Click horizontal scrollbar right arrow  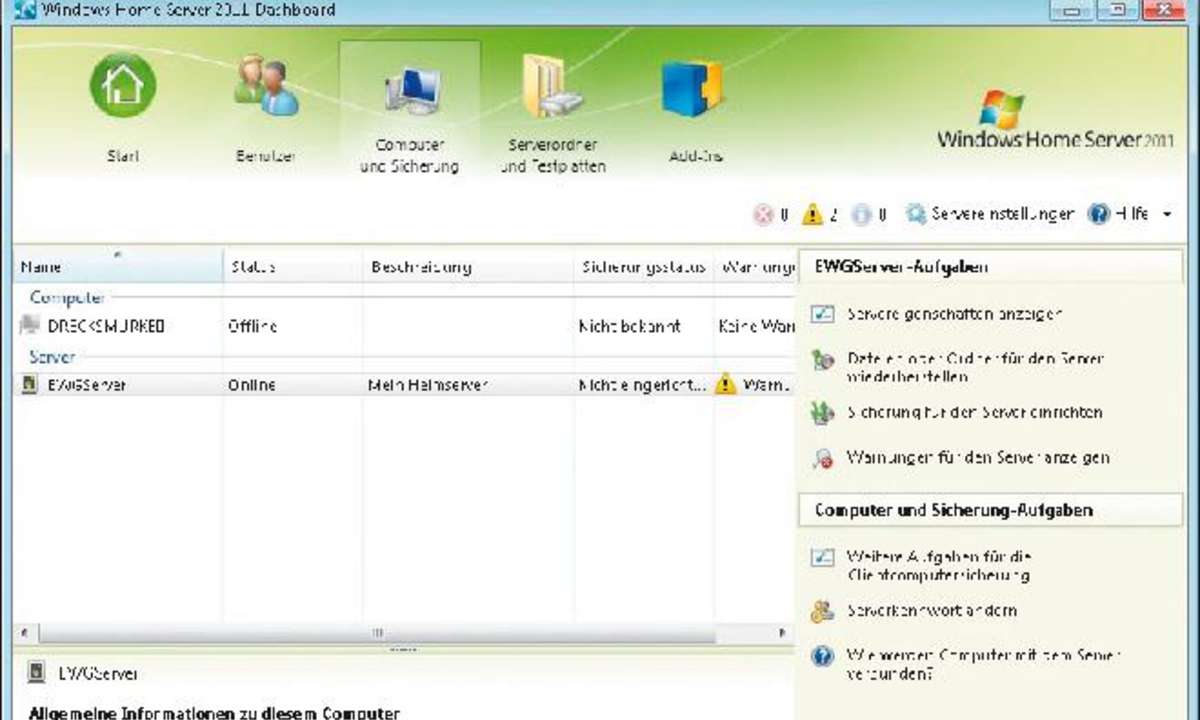coord(783,633)
